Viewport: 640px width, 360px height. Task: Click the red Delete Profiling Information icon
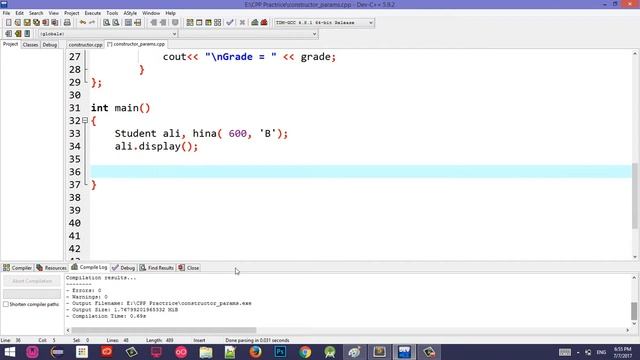[264, 23]
